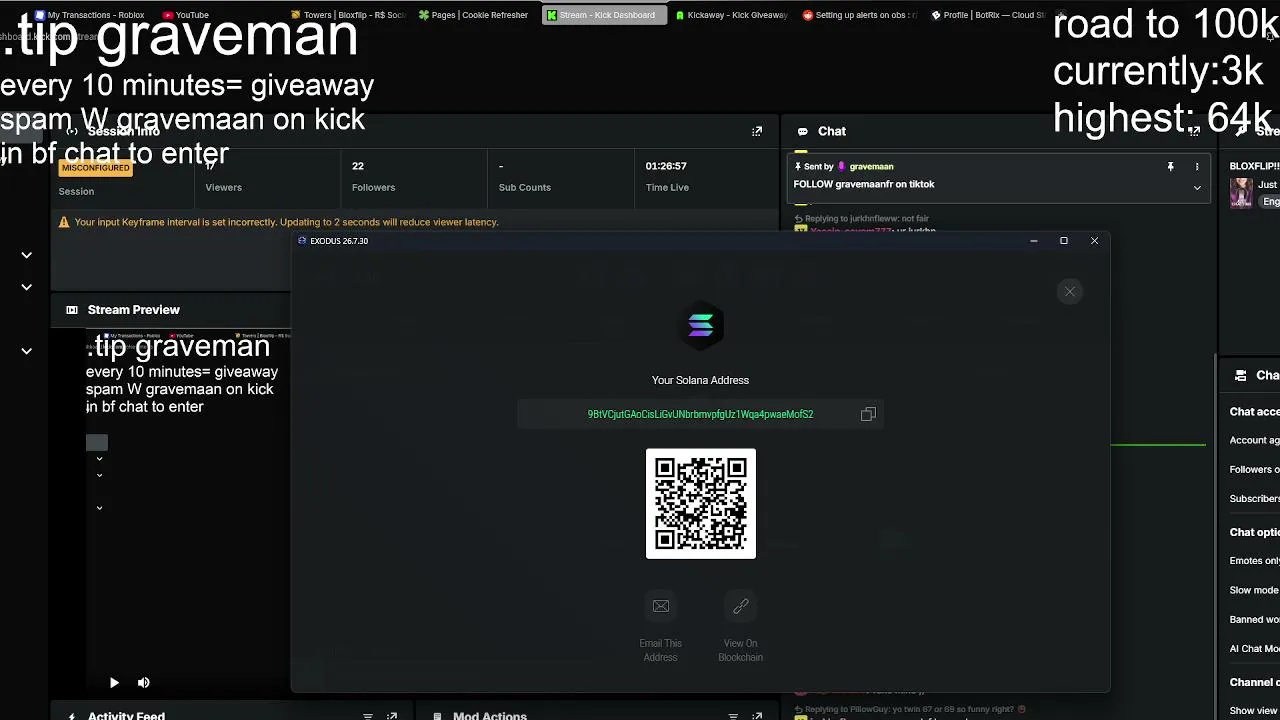Click the Followers count 22
The image size is (1280, 720).
[358, 166]
